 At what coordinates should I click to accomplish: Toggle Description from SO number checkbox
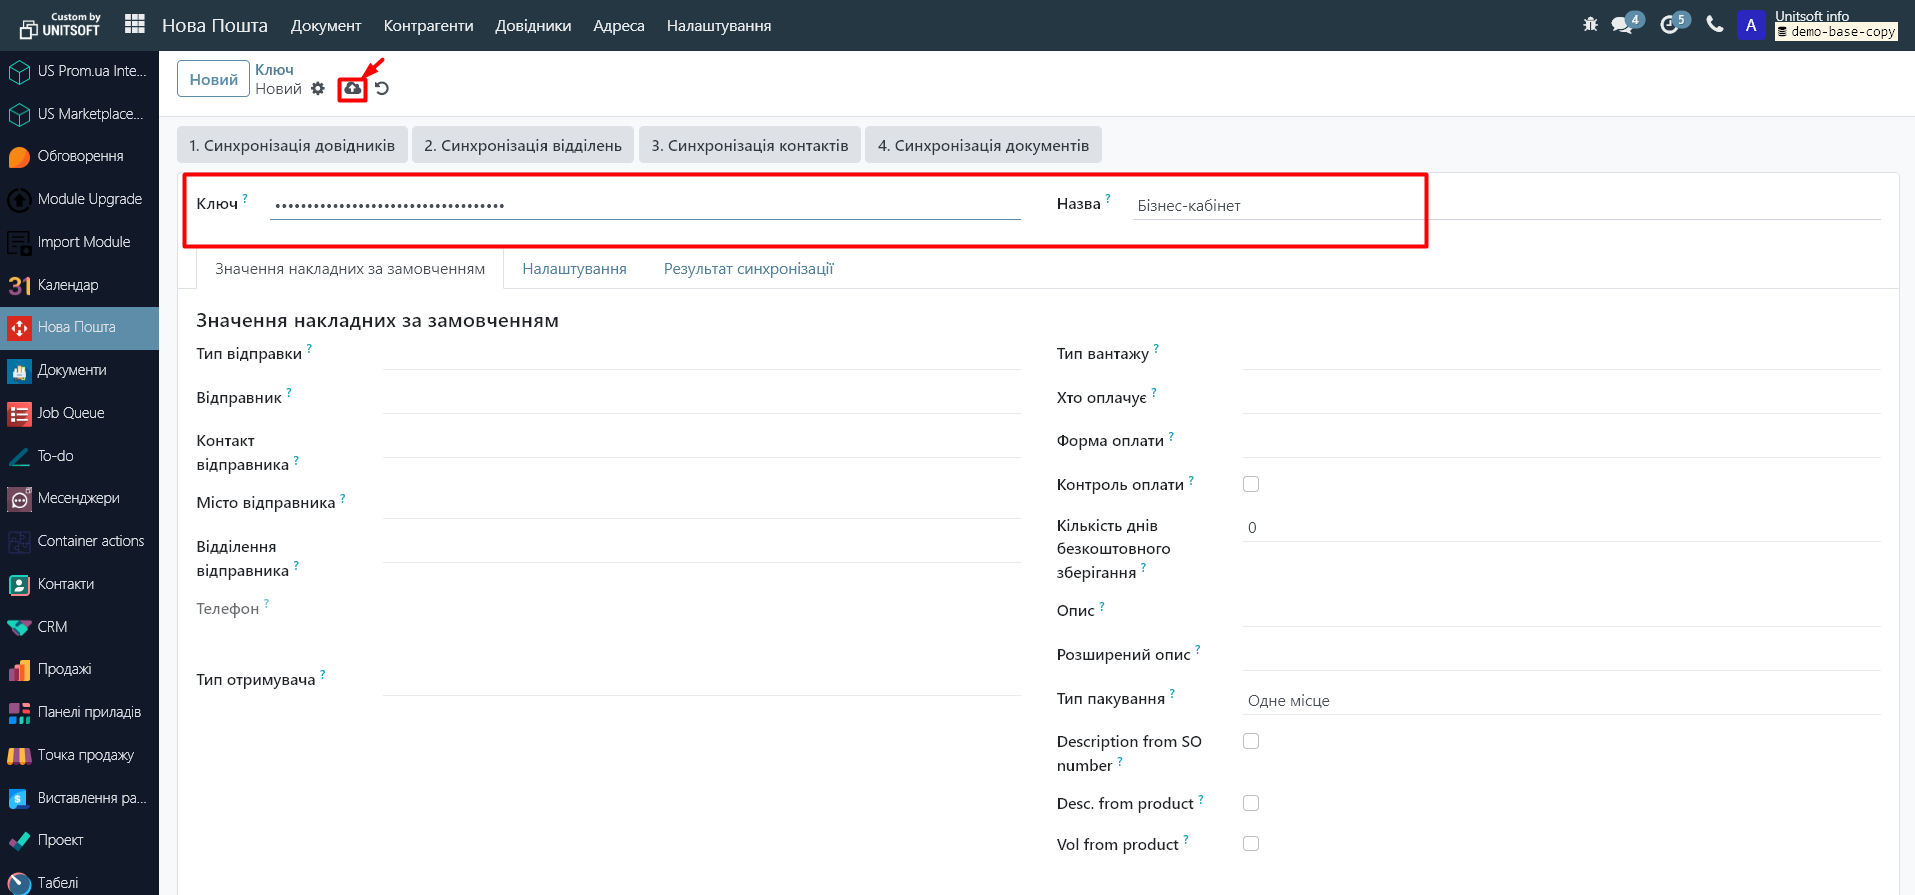point(1251,741)
